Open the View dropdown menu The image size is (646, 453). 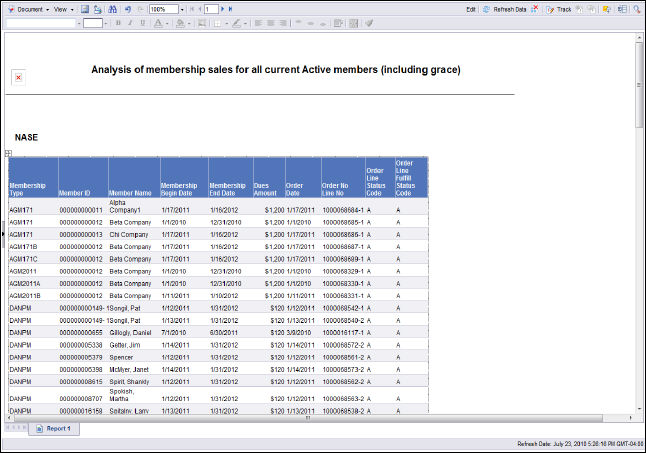click(x=63, y=8)
